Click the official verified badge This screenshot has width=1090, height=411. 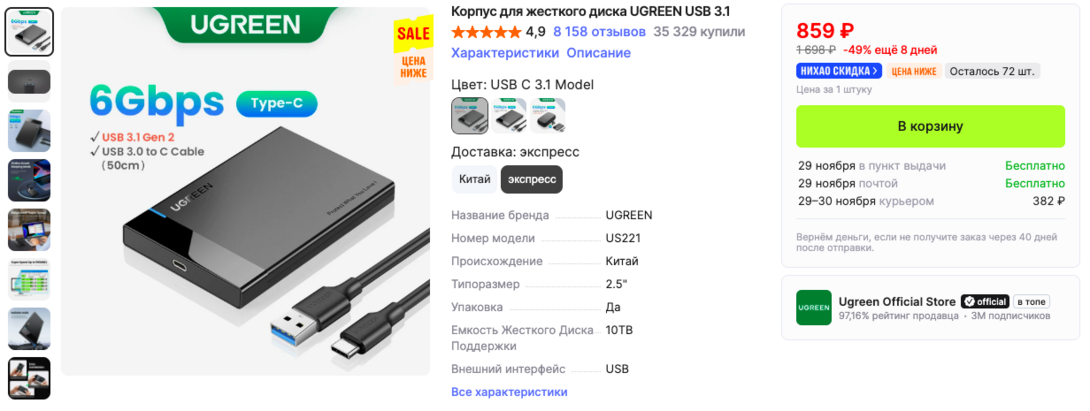point(985,302)
